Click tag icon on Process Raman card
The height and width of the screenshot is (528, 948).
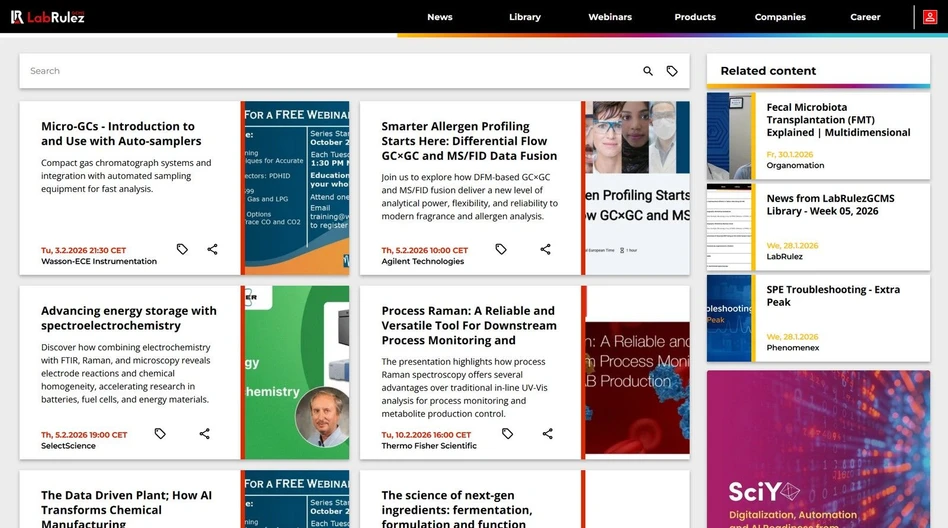pyautogui.click(x=507, y=434)
